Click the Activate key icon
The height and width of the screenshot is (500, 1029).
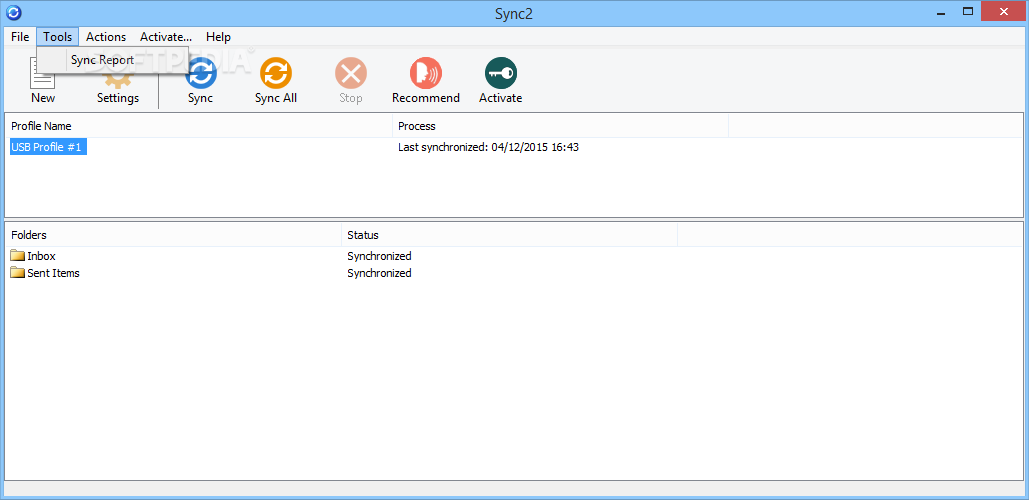point(501,73)
